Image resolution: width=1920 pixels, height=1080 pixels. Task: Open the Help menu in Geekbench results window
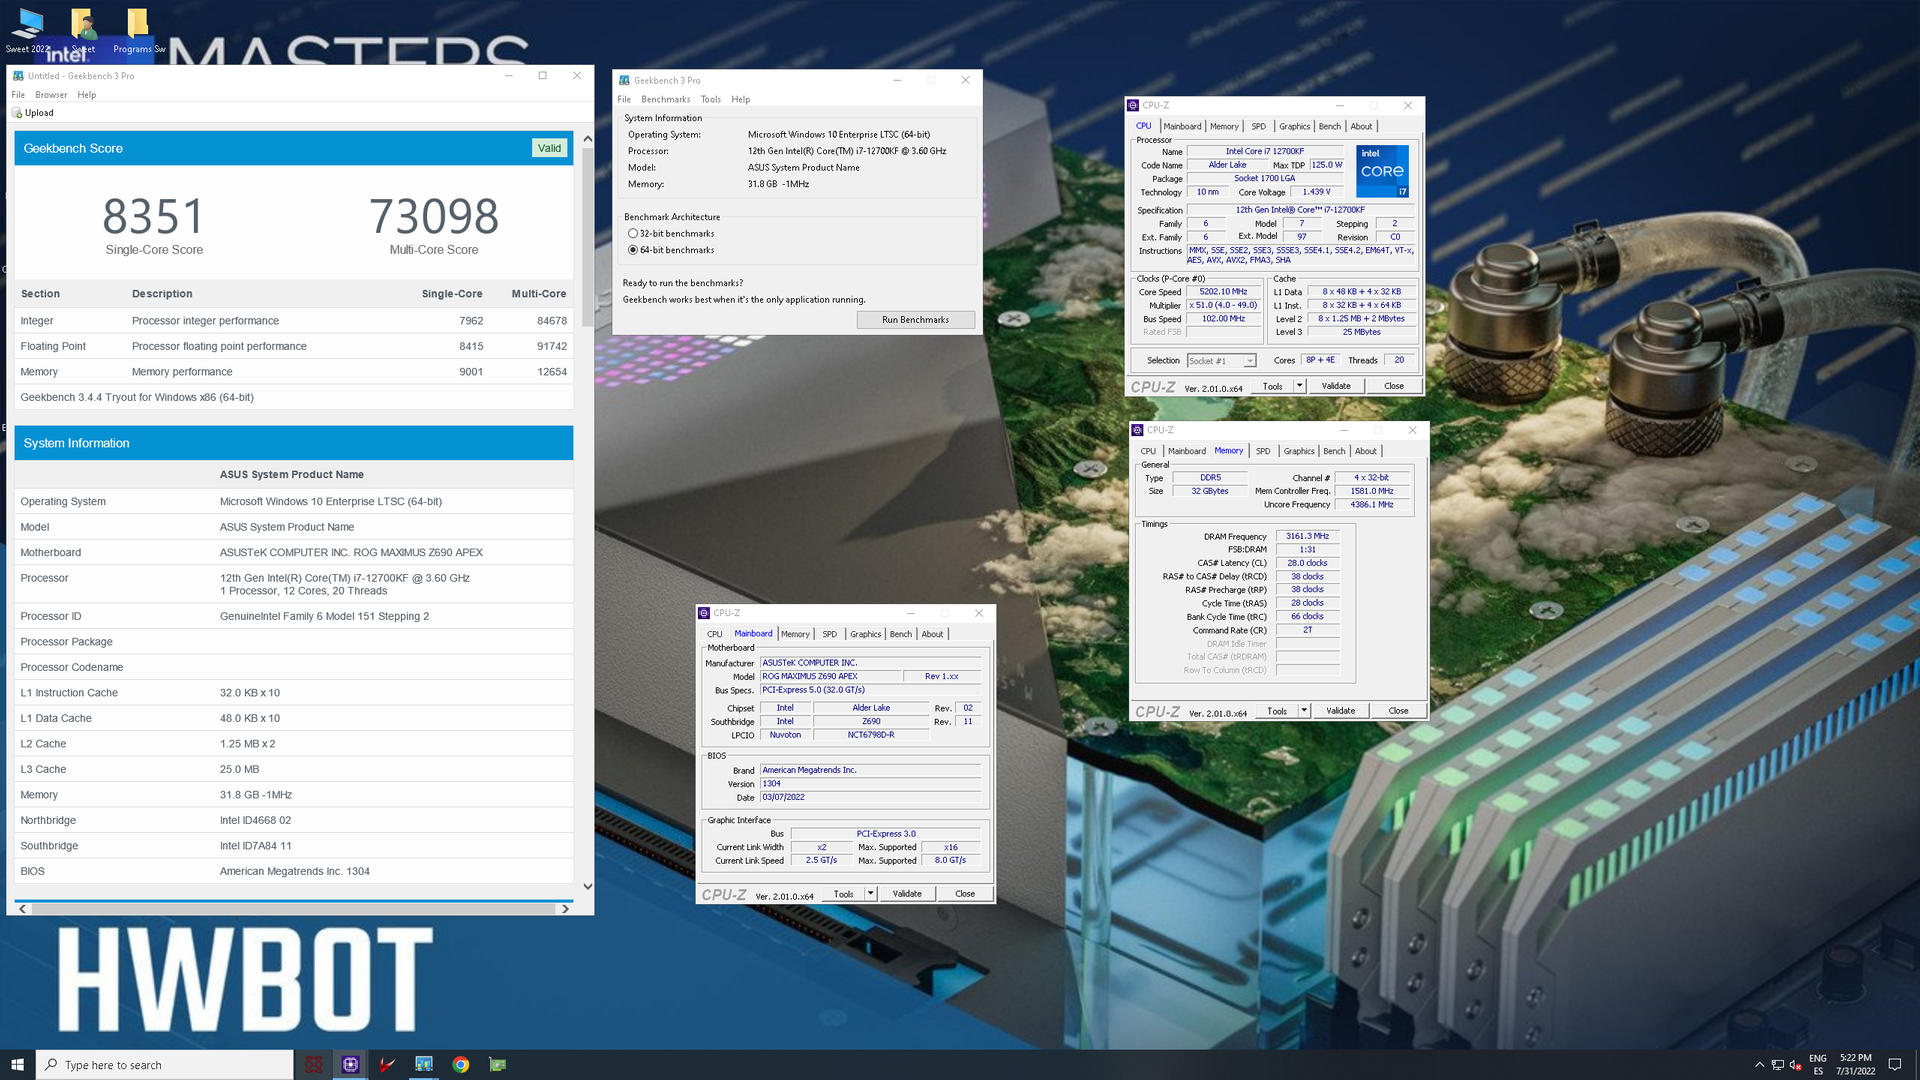[87, 95]
